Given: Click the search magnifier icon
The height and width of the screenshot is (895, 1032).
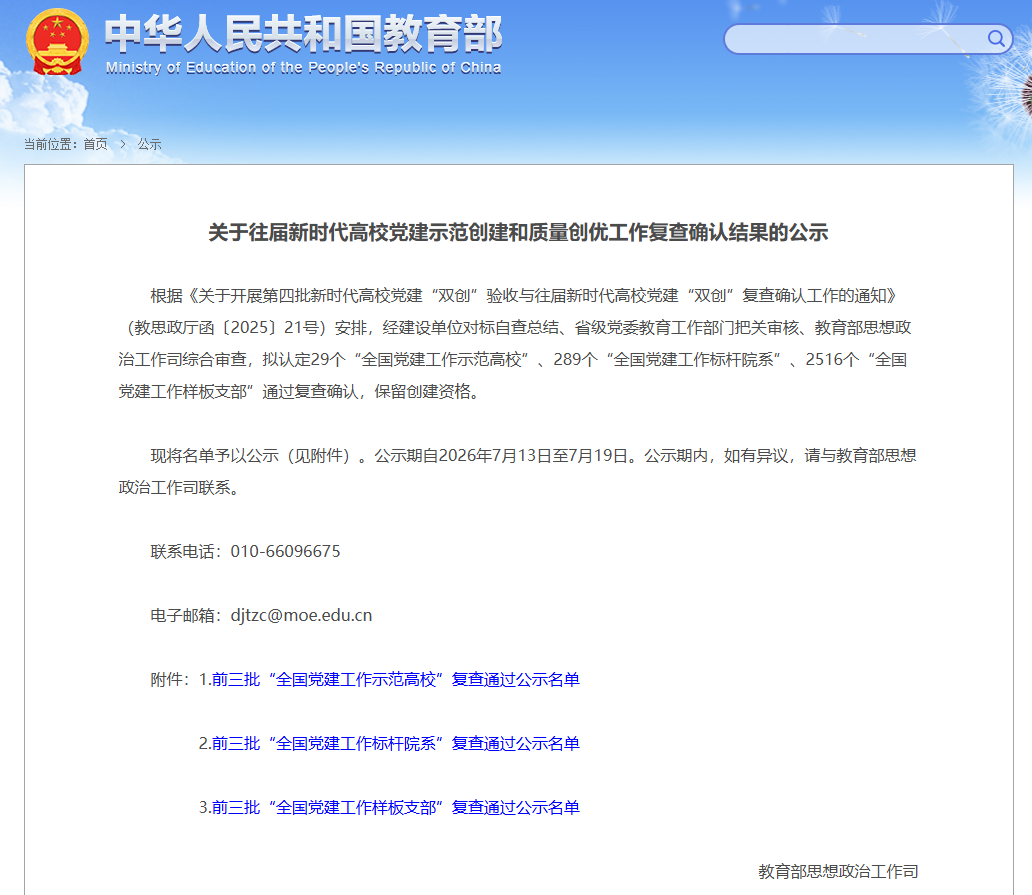Looking at the screenshot, I should [x=996, y=39].
